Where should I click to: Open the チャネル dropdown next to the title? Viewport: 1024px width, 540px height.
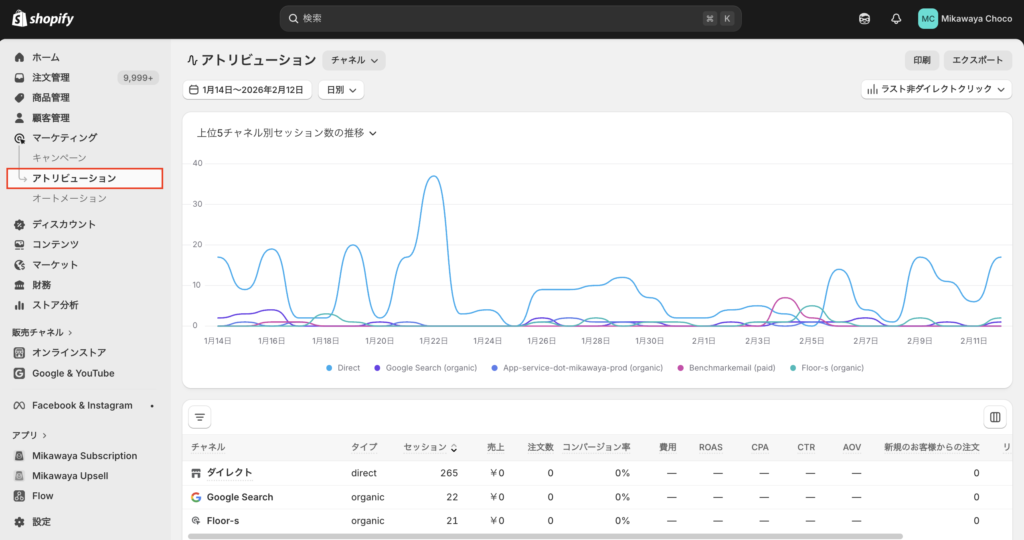point(353,61)
